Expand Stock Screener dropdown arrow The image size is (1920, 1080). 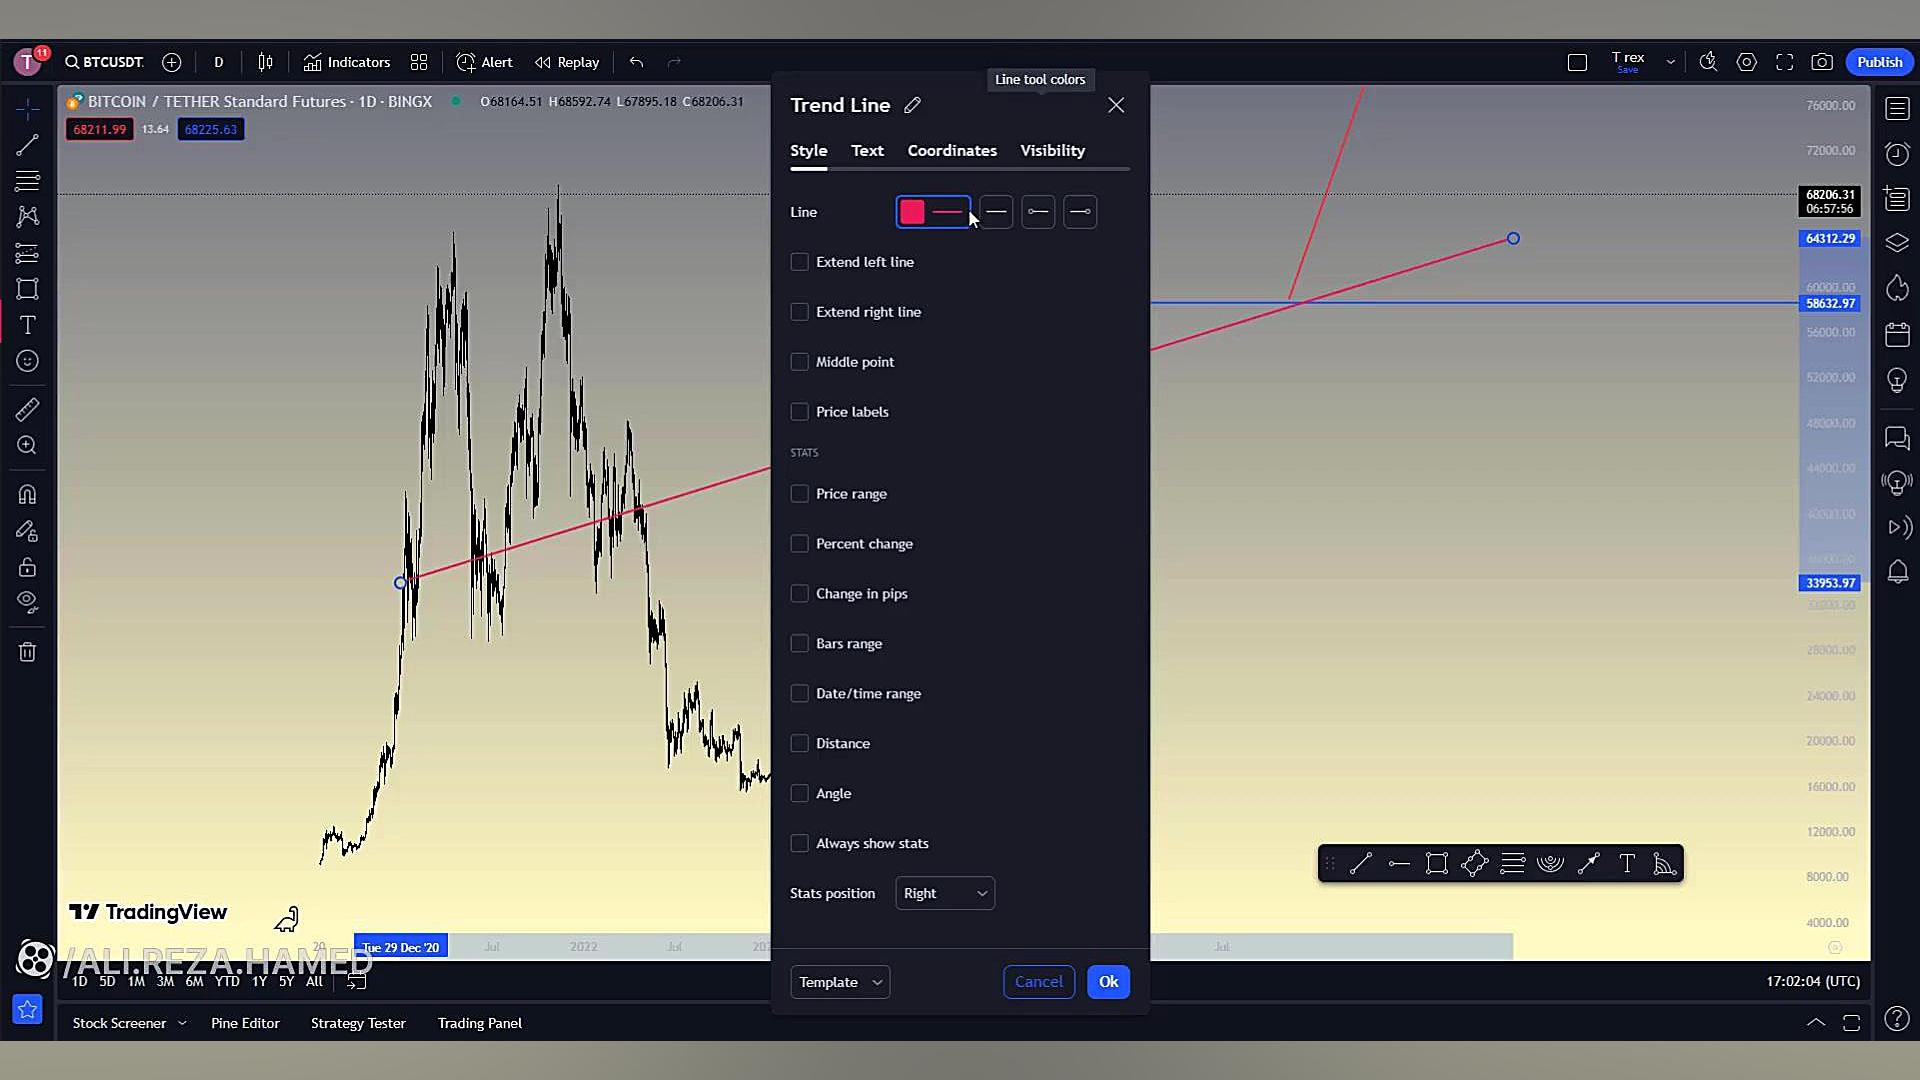click(182, 1023)
